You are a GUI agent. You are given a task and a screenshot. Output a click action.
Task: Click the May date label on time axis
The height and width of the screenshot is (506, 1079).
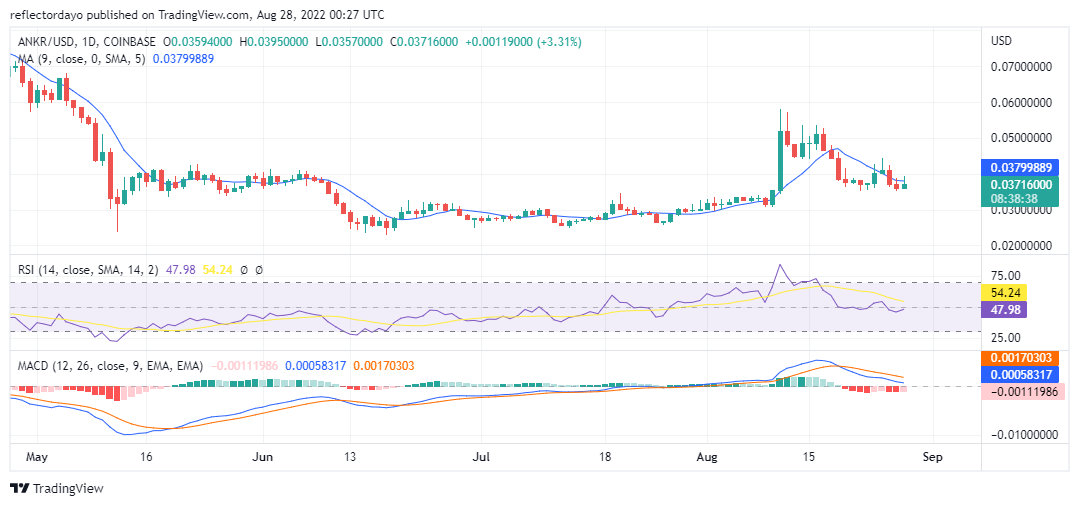click(36, 456)
